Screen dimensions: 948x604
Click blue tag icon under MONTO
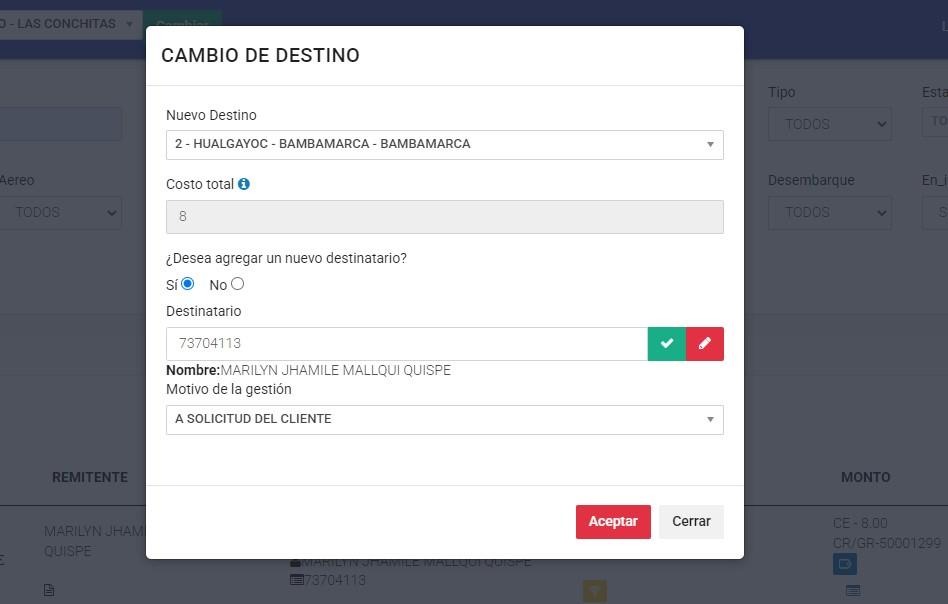click(844, 564)
